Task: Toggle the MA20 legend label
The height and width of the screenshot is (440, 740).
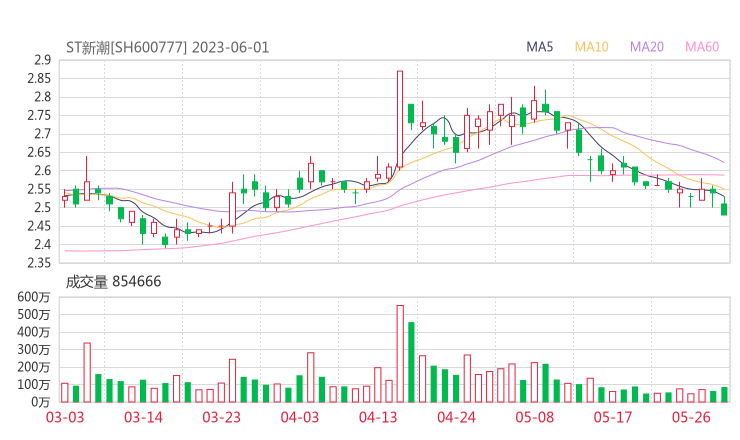Action: tap(647, 47)
